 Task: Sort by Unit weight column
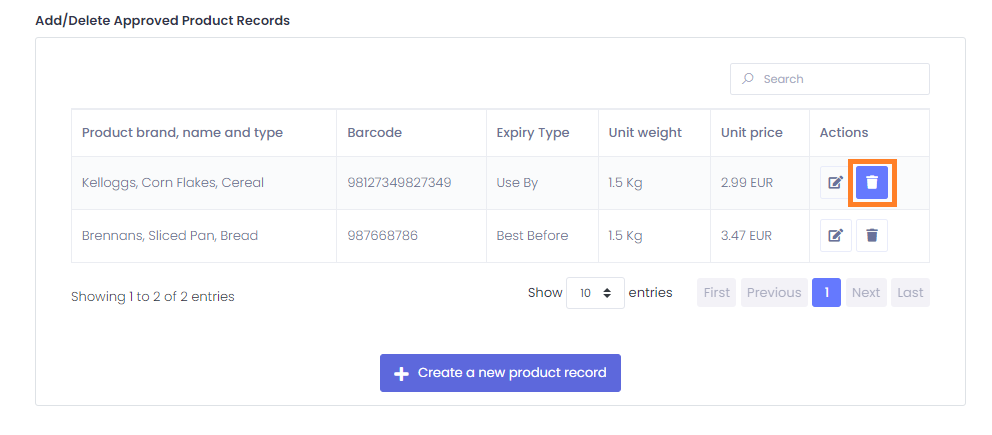pyautogui.click(x=645, y=133)
